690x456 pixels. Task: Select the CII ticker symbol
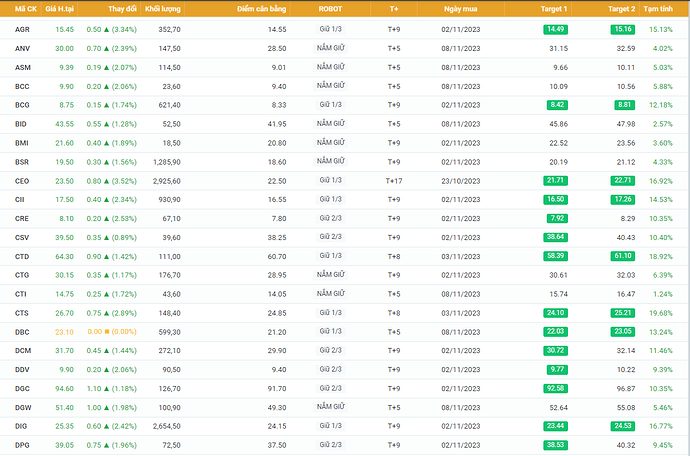pyautogui.click(x=19, y=200)
